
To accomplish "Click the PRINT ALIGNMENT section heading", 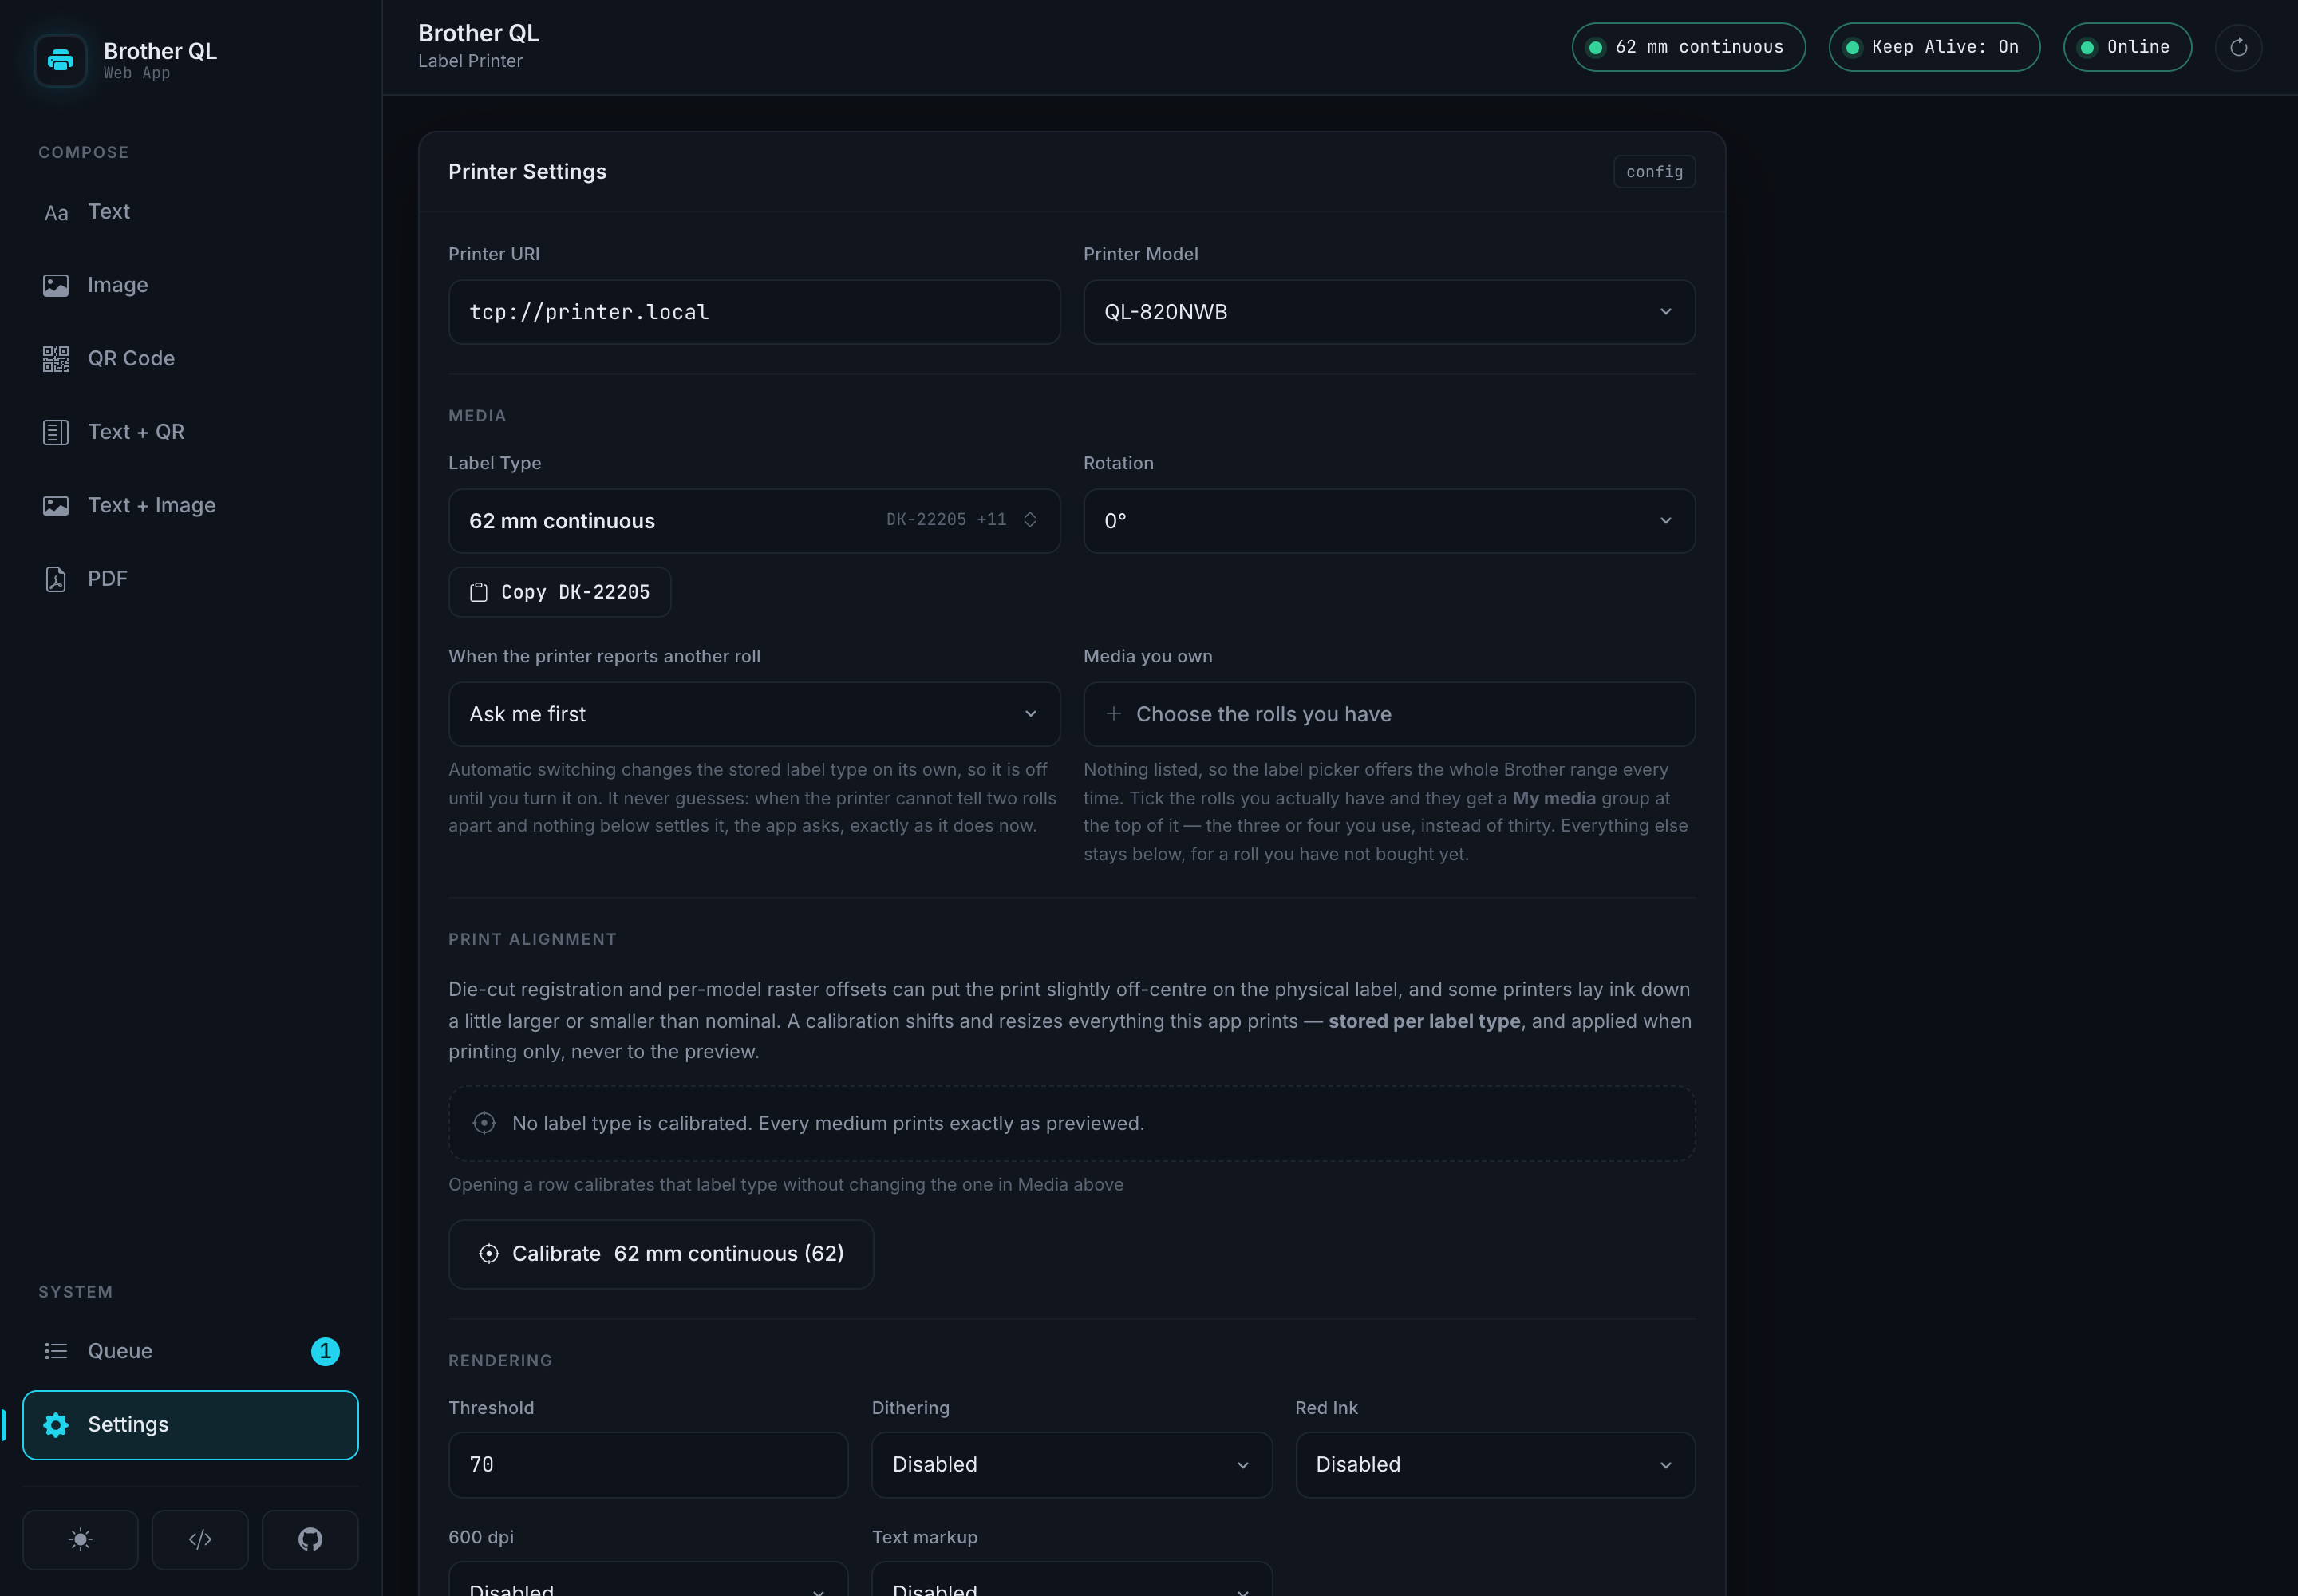I will point(532,939).
